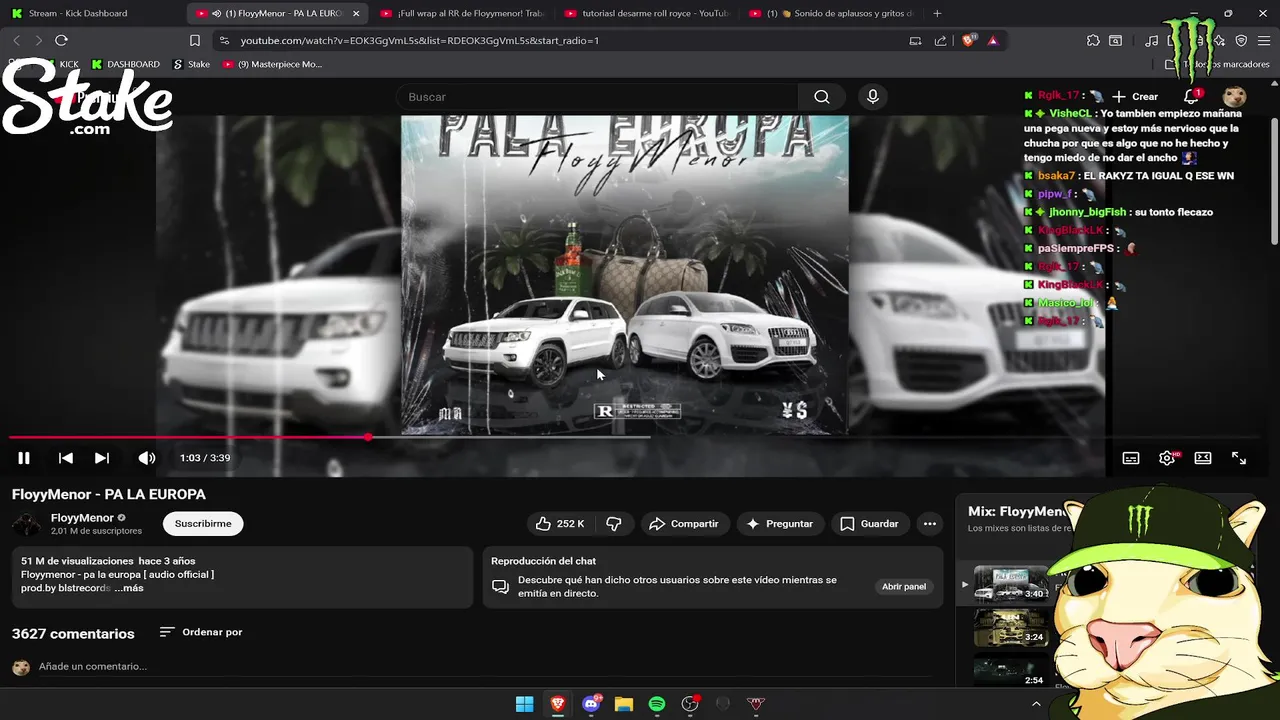Open the Ordenar por sort dropdown
Screen dimensions: 1280x720
click(201, 632)
